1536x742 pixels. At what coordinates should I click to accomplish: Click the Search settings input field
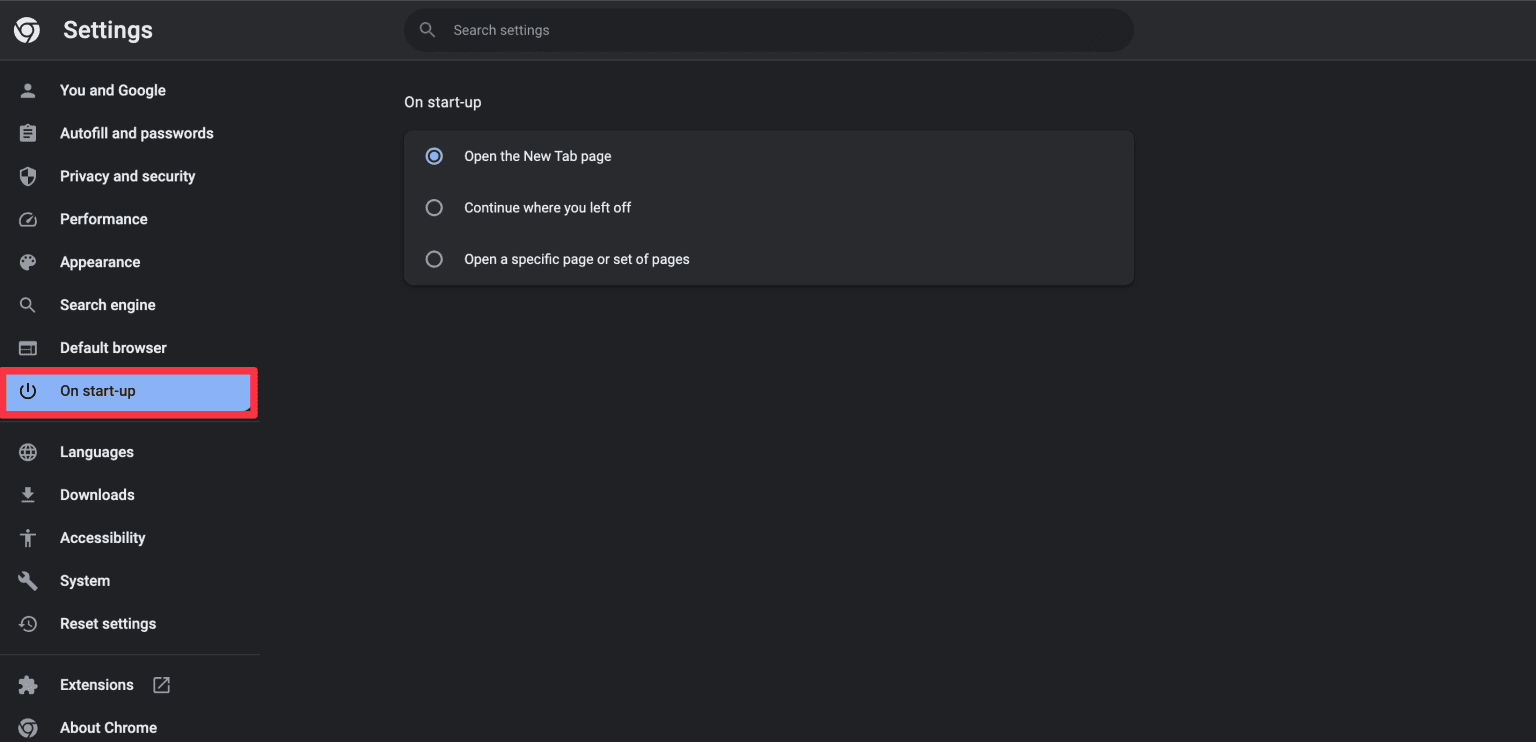point(768,30)
